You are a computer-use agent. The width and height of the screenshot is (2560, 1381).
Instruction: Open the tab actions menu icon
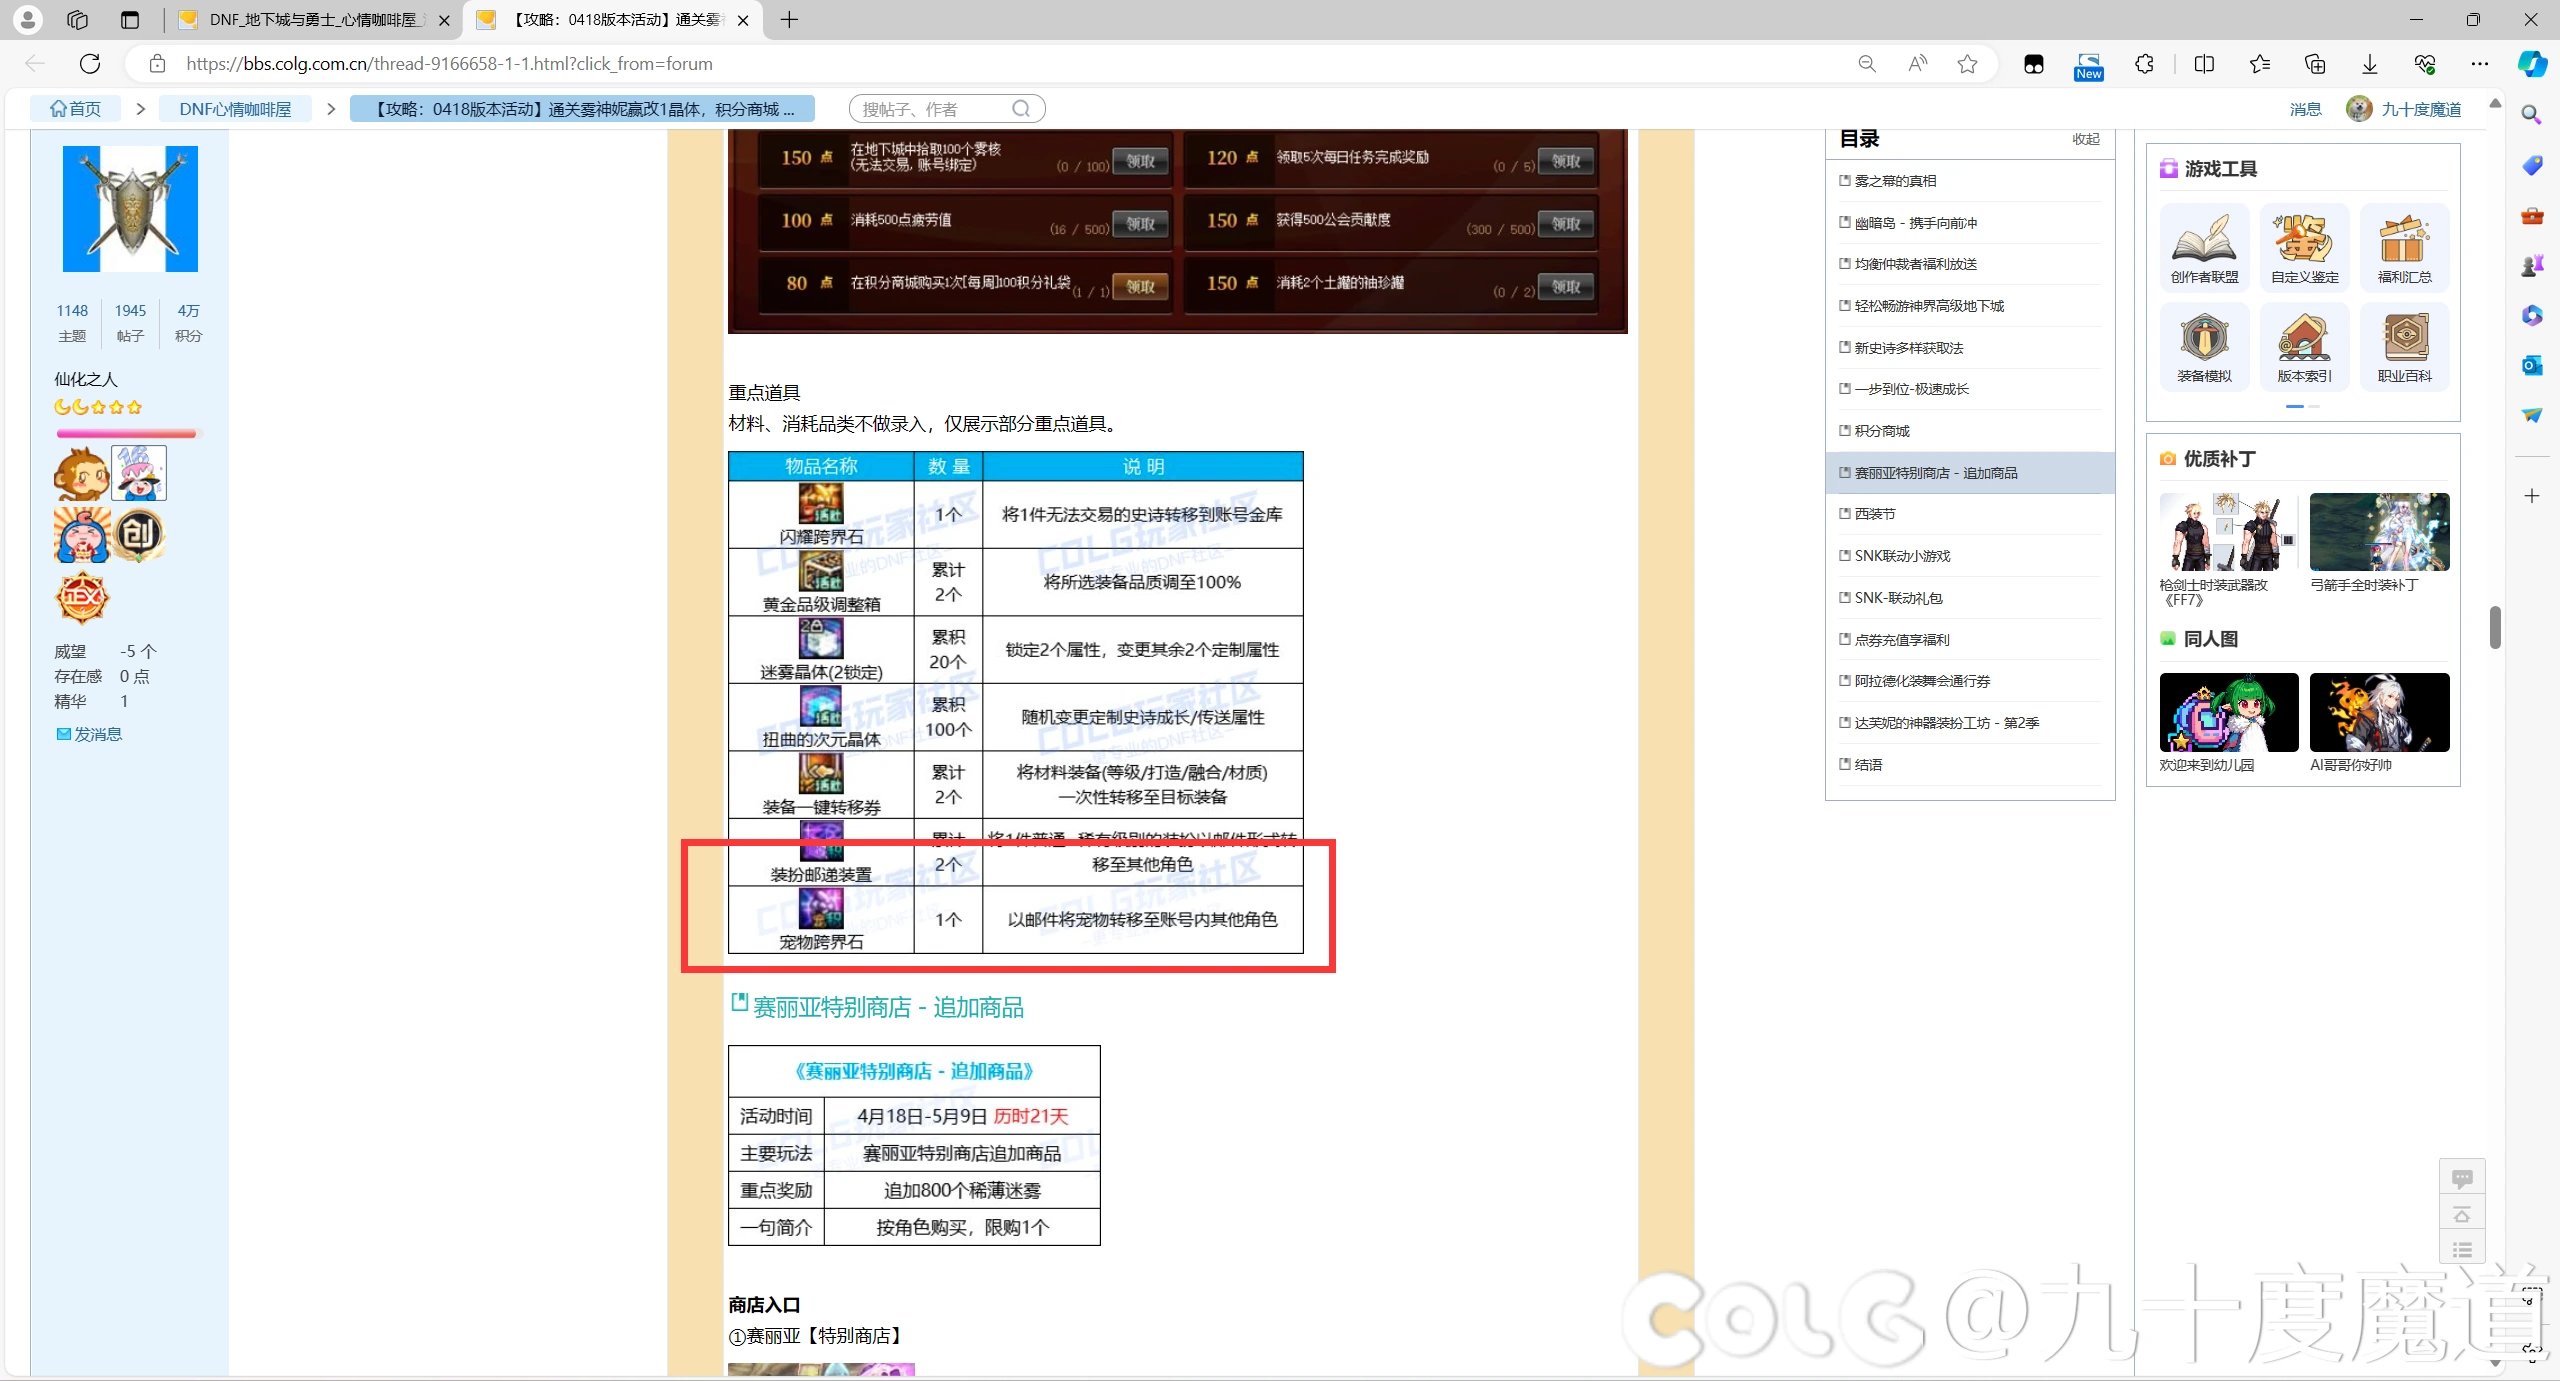[129, 19]
